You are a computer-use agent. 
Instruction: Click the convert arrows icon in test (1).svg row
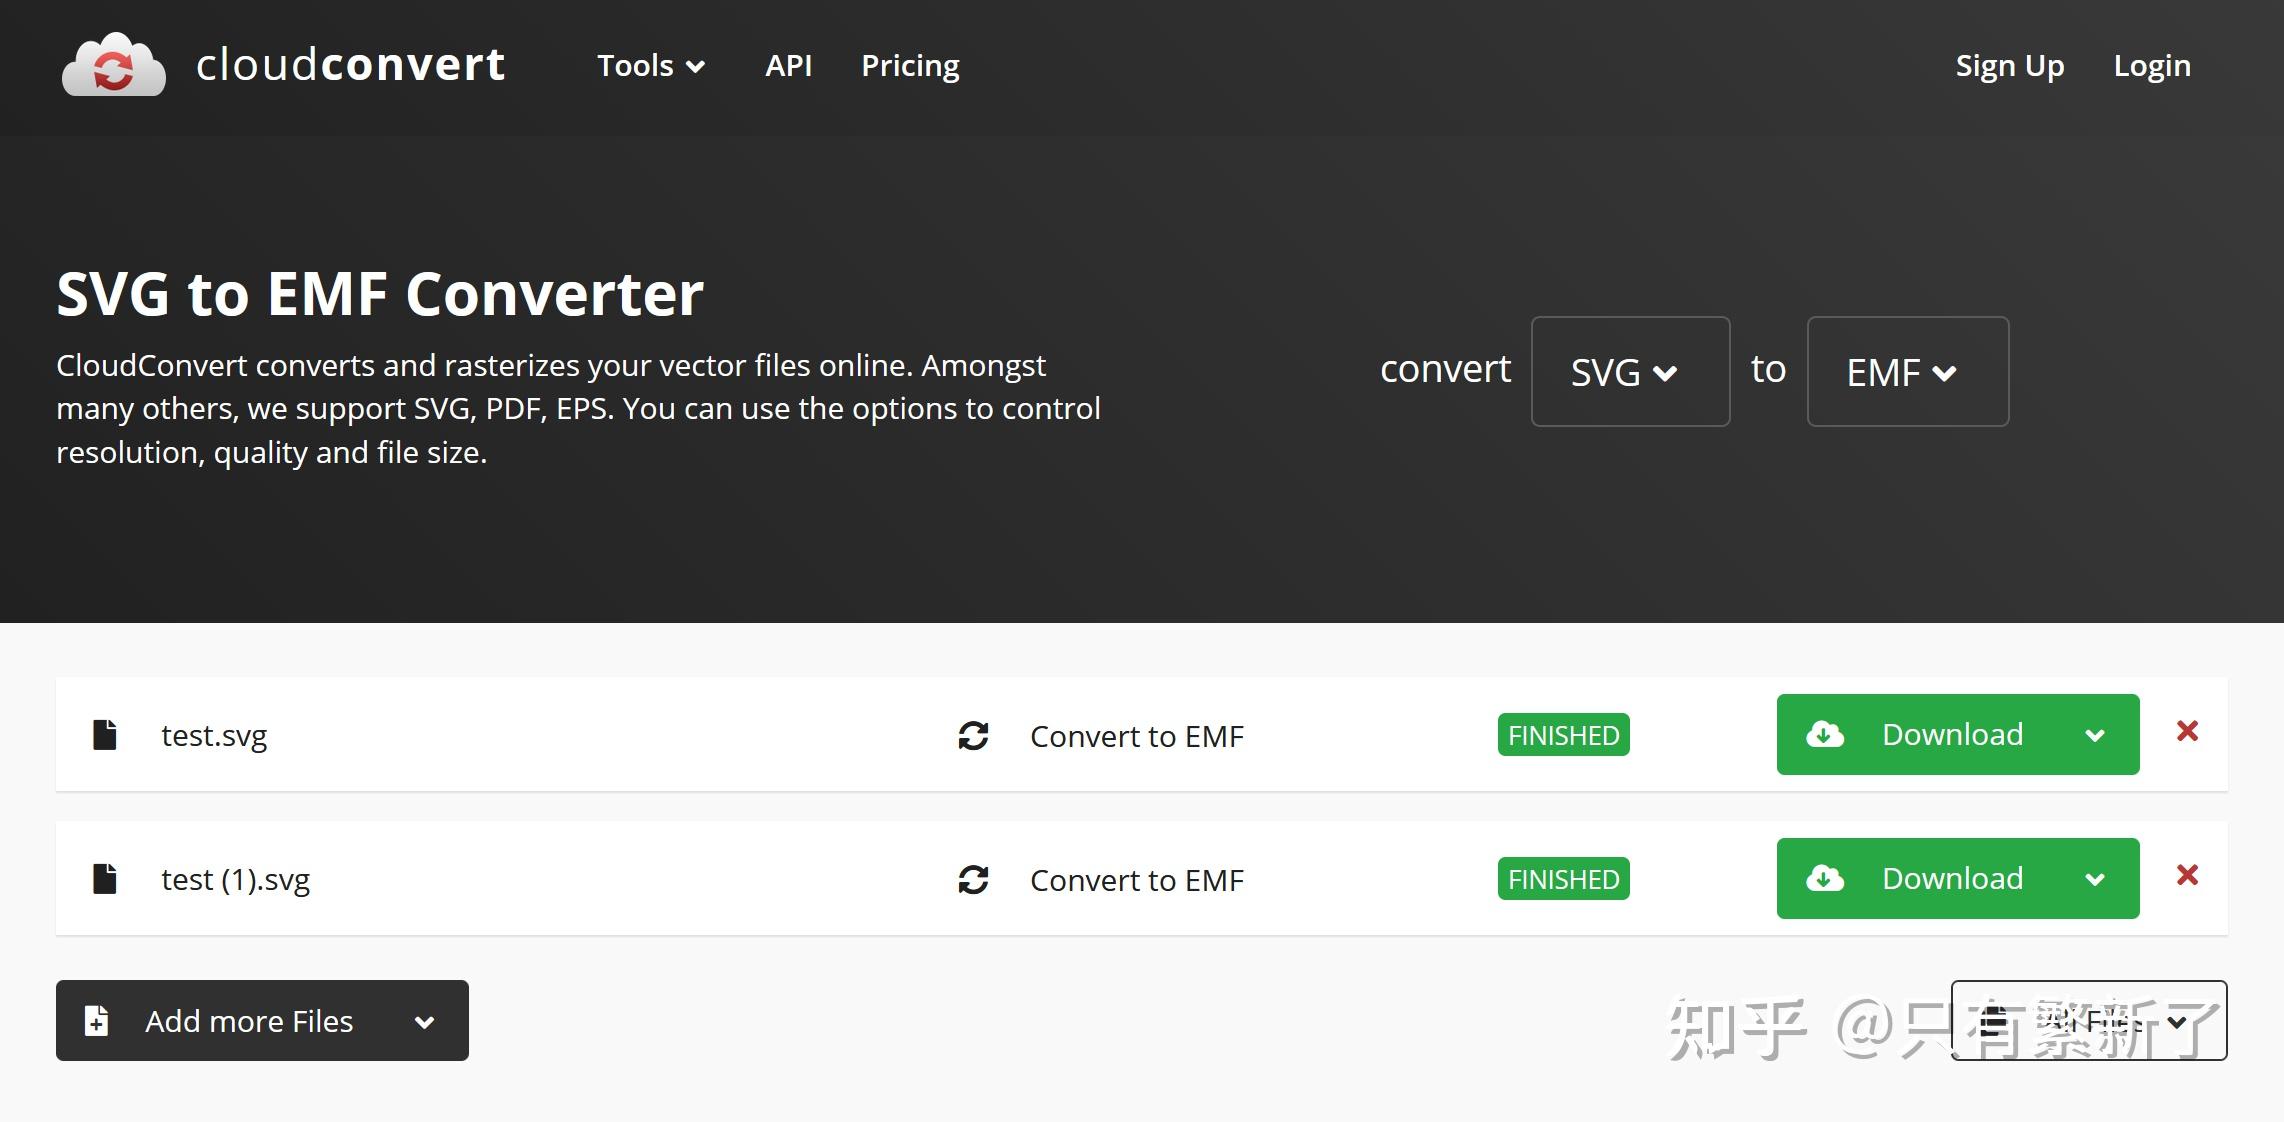coord(973,880)
